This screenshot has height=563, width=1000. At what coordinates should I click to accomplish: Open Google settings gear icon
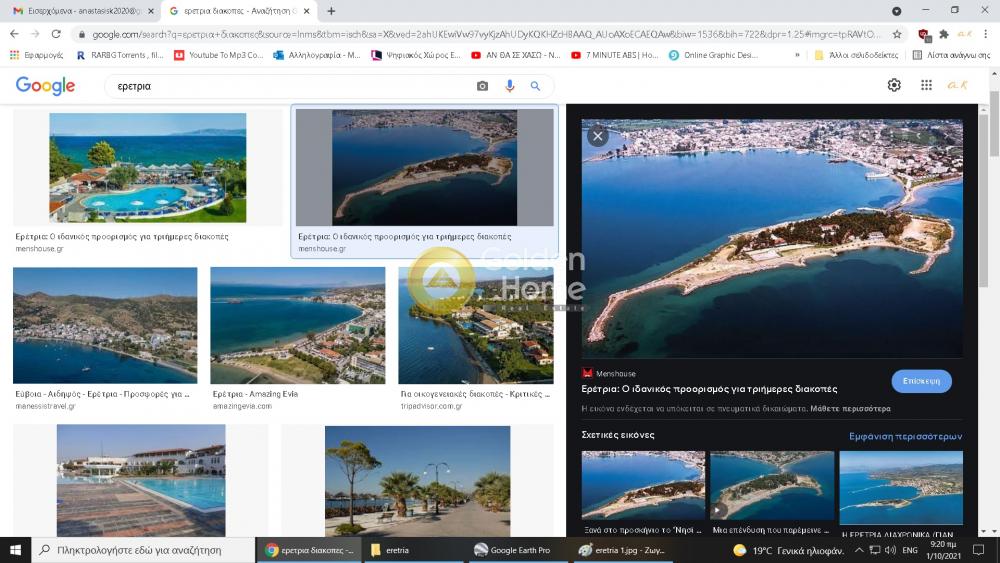(x=894, y=86)
